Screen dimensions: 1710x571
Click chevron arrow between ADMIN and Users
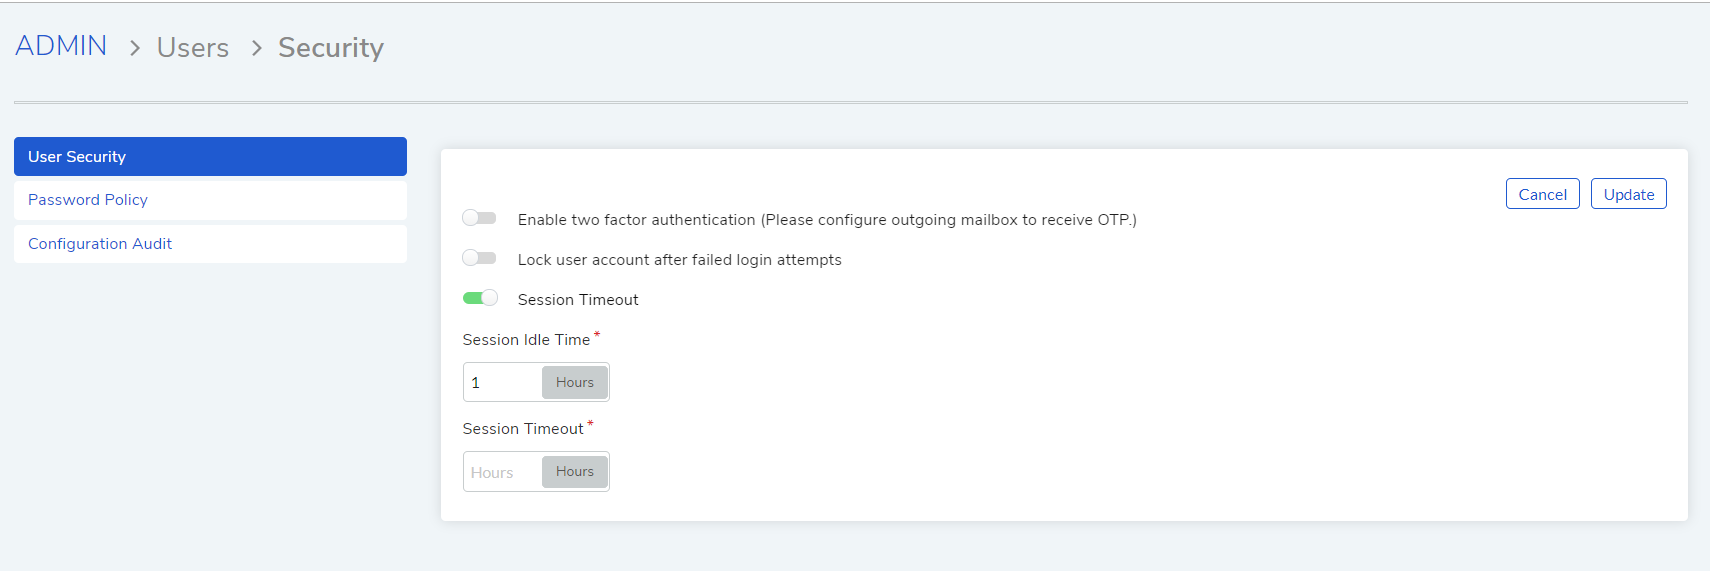pos(134,48)
